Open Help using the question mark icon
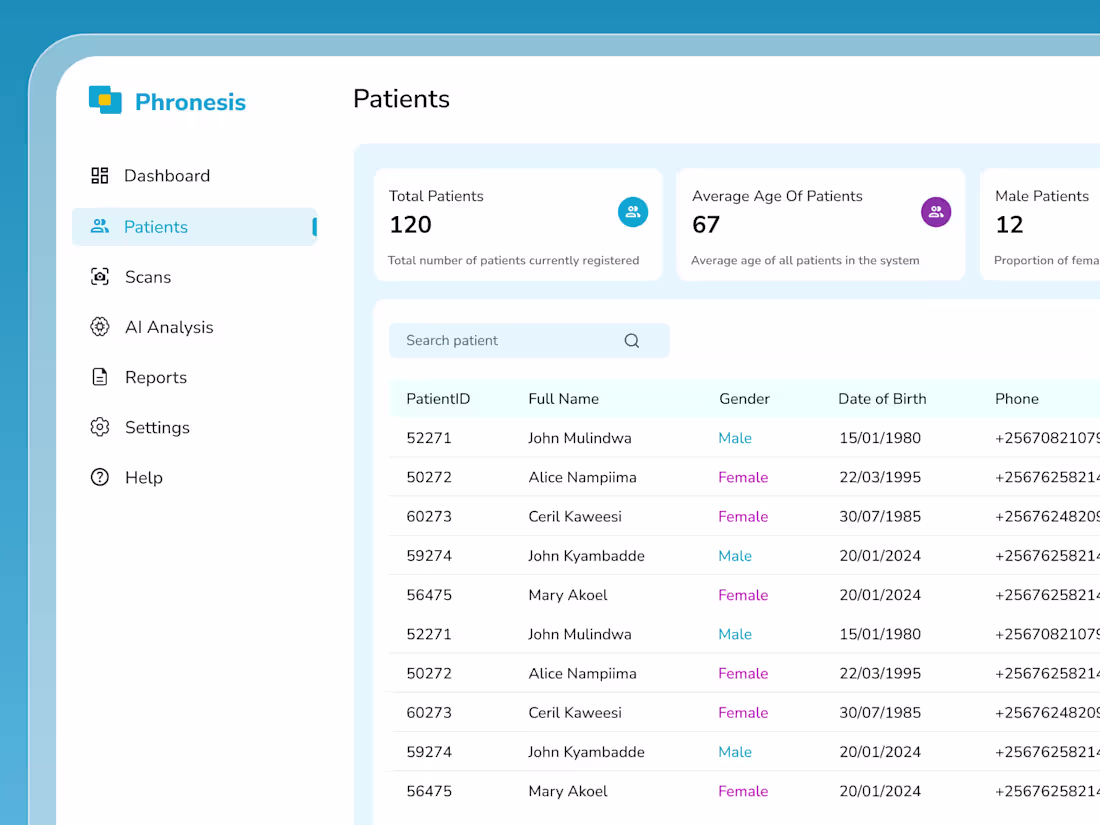Viewport: 1100px width, 825px height. point(100,477)
